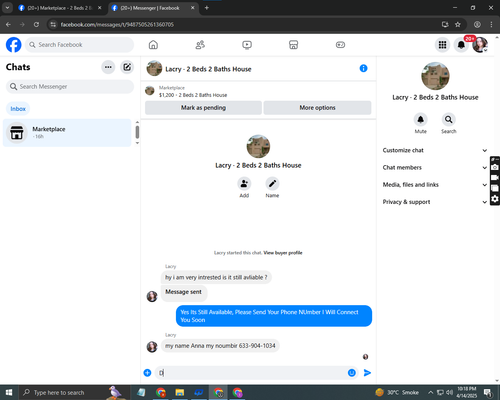Open the Watch video icon
The width and height of the screenshot is (500, 400).
[x=247, y=45]
